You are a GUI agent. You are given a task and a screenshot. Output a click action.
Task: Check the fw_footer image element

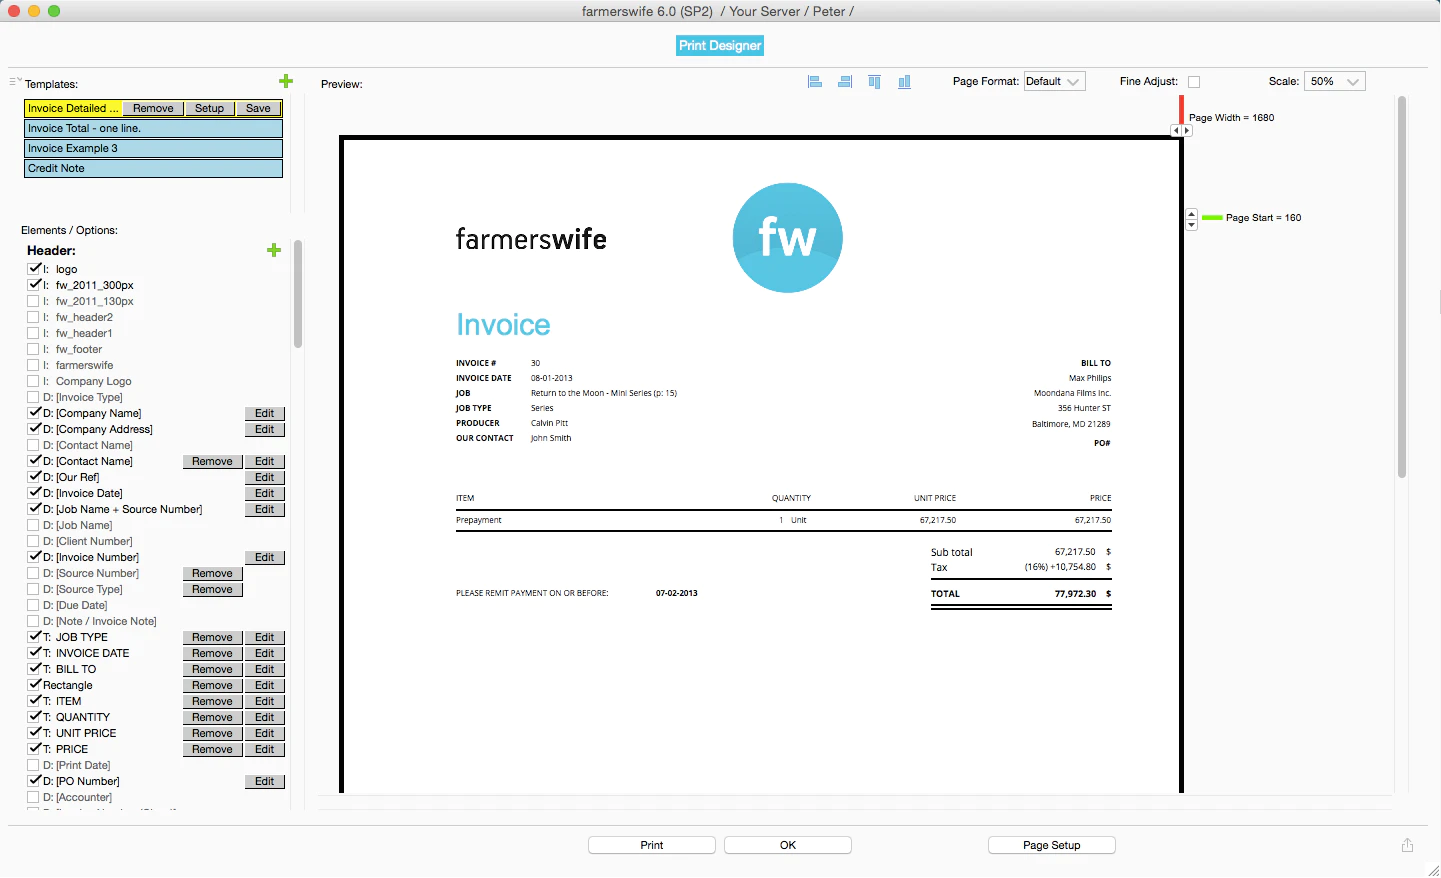(x=34, y=349)
